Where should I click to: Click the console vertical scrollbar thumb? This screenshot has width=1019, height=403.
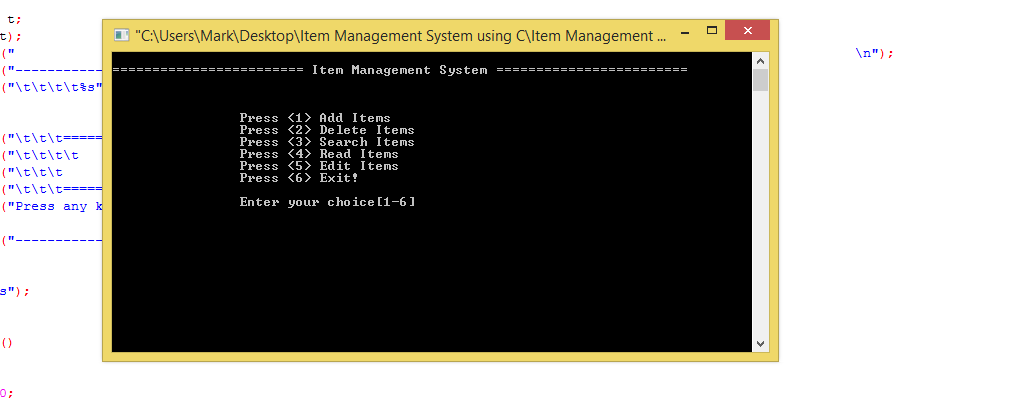point(760,79)
